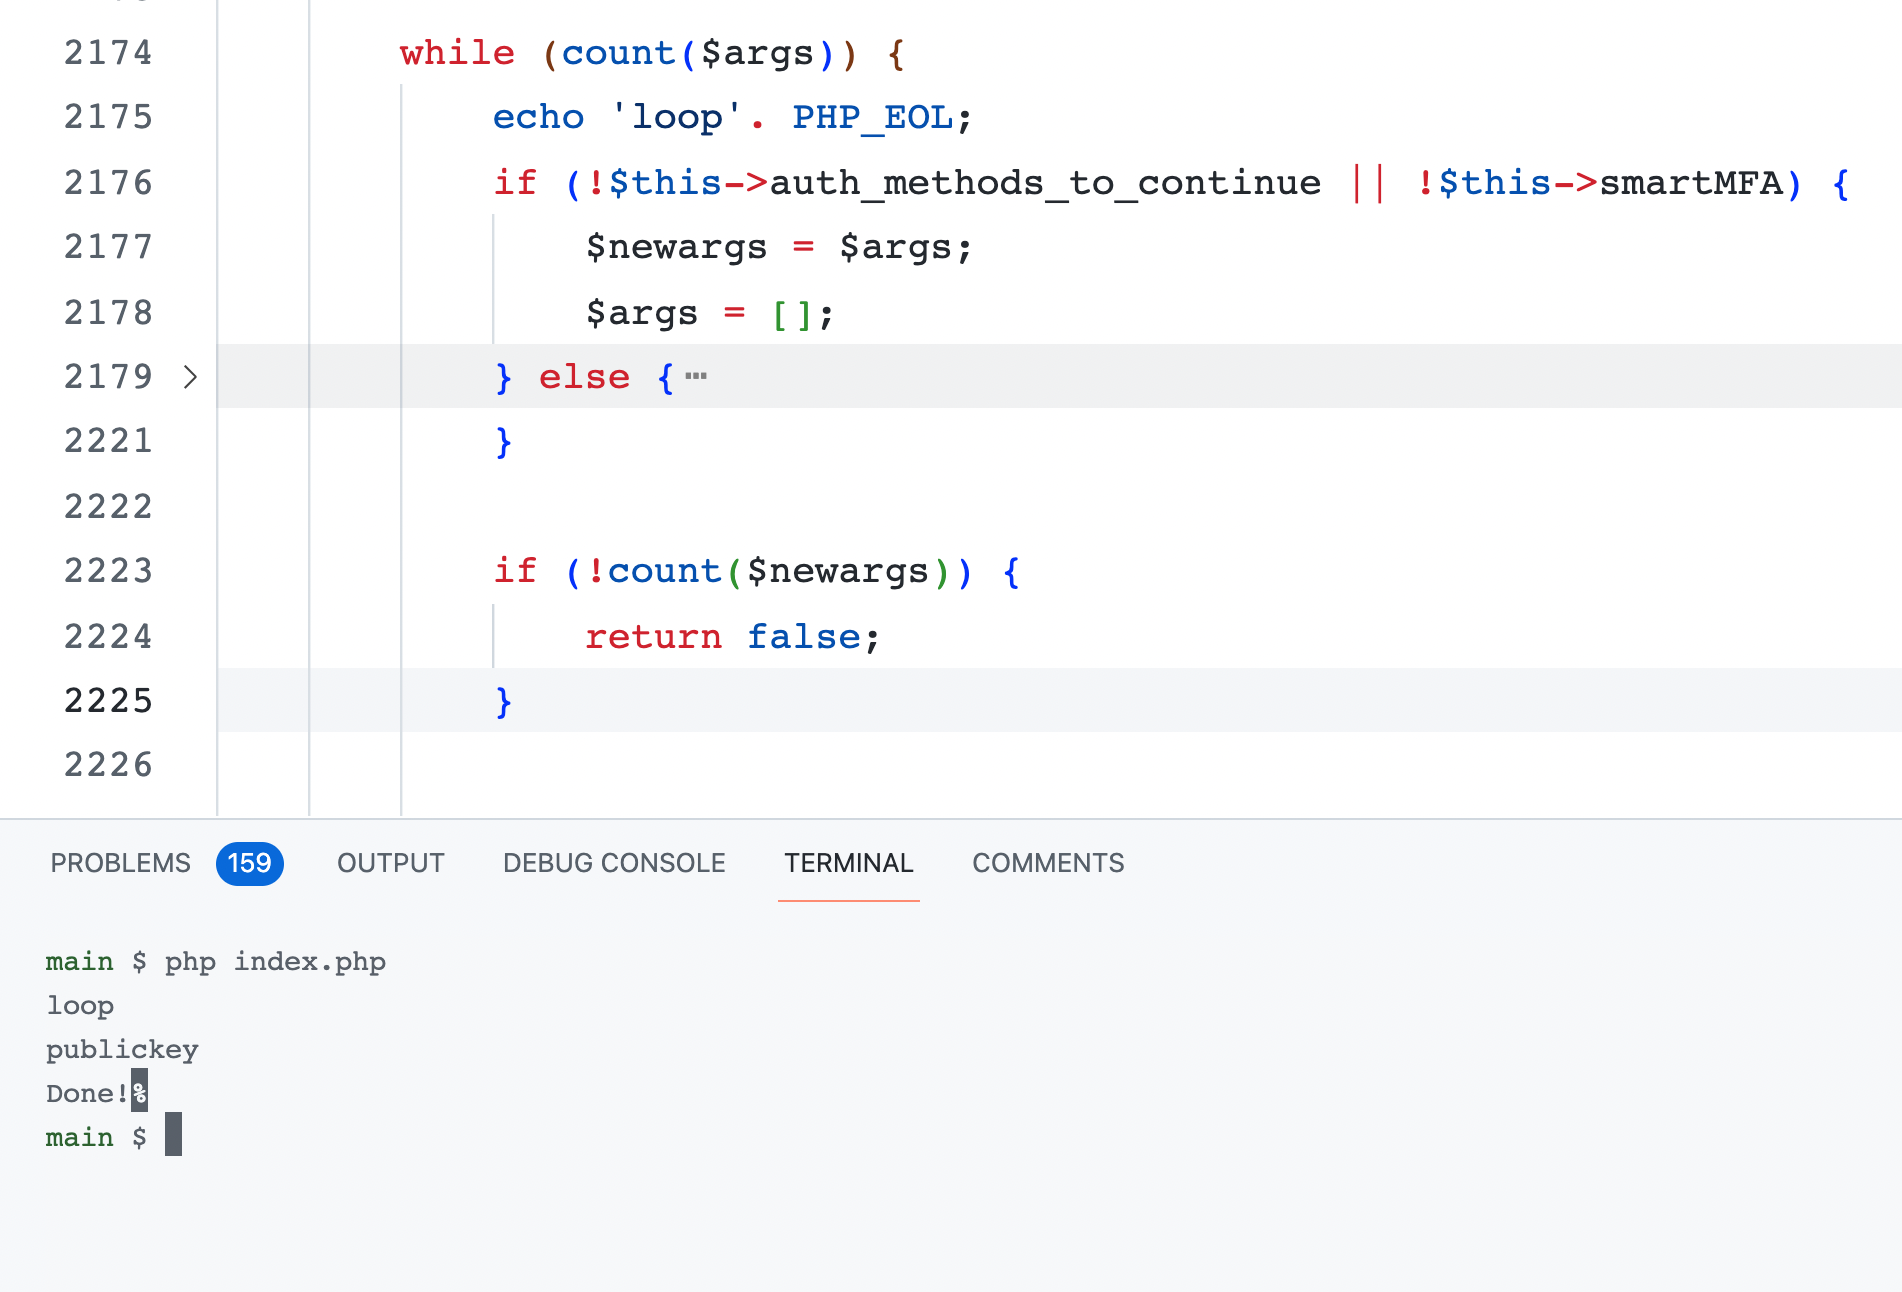Click the 'php index.php' command in terminal
Image resolution: width=1902 pixels, height=1292 pixels.
click(275, 962)
